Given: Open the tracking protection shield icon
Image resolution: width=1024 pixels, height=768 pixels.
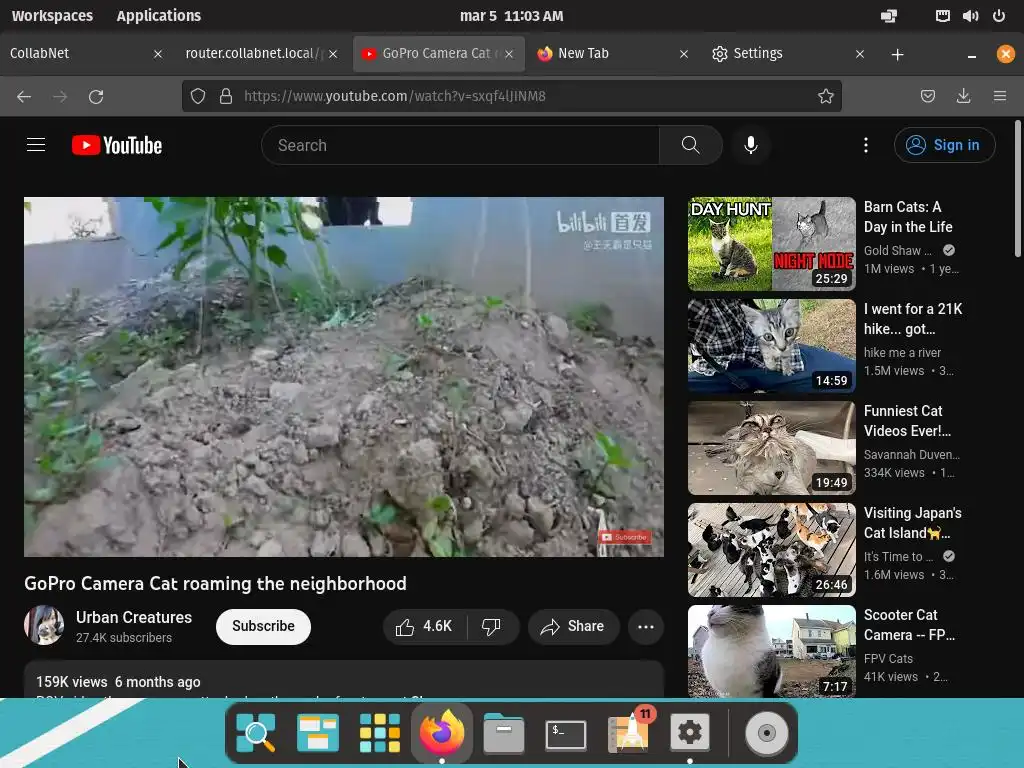Looking at the screenshot, I should [x=198, y=97].
